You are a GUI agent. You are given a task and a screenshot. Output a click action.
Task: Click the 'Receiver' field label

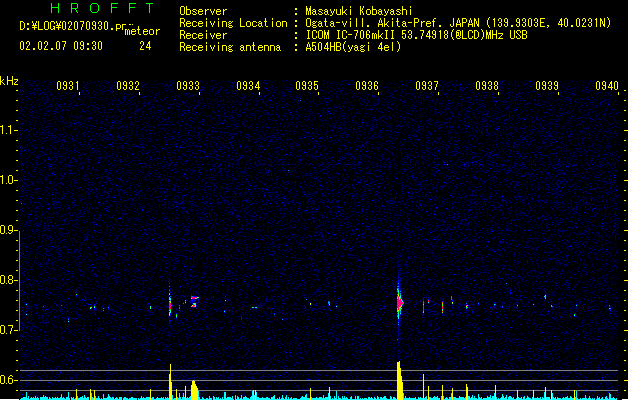[x=203, y=35]
